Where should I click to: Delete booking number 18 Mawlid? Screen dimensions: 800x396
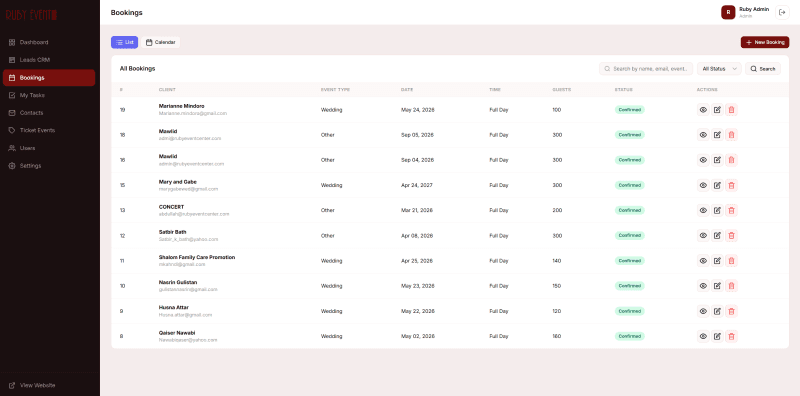(x=731, y=135)
